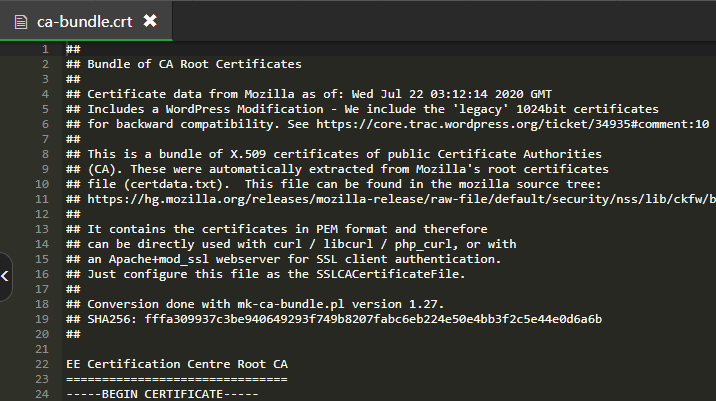Expand the collapsed side panel arrow

5,276
